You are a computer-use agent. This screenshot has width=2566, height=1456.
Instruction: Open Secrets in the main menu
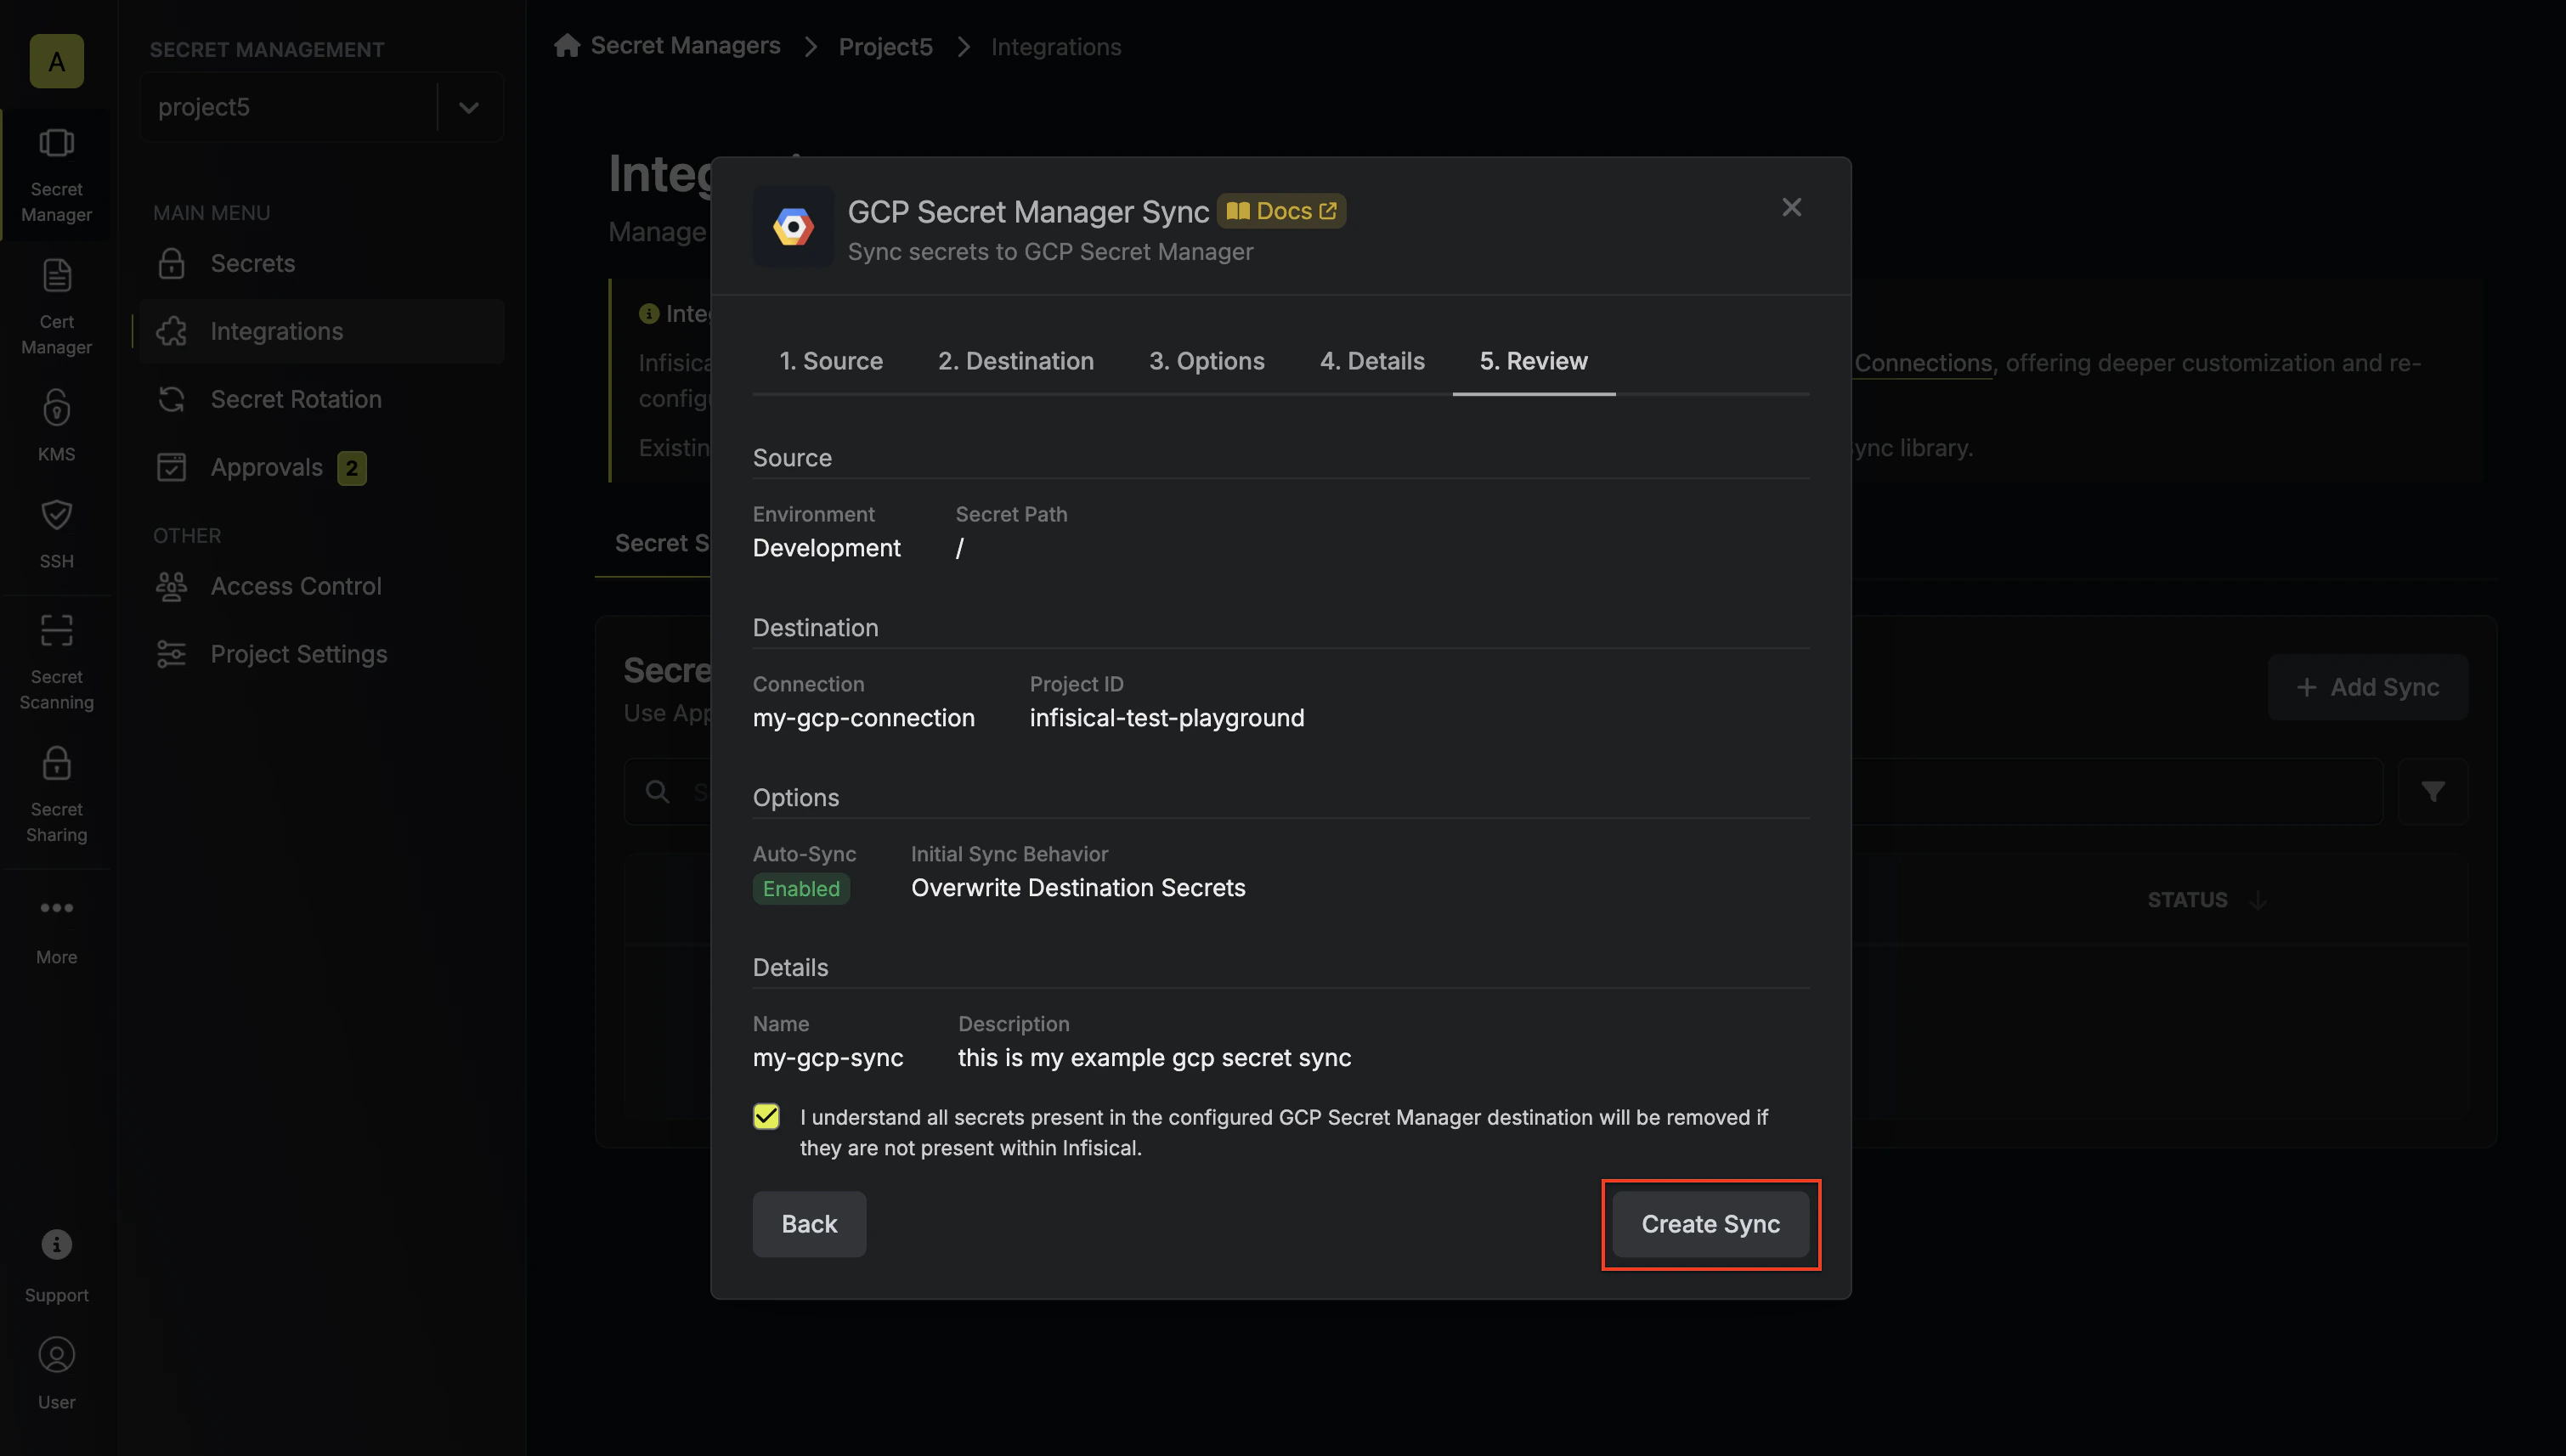(x=322, y=263)
